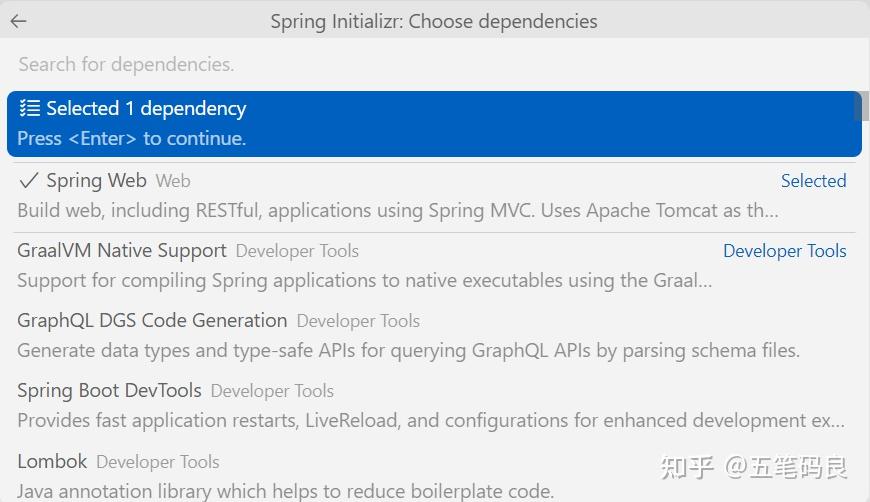Pick the Lombok dependency
This screenshot has width=870, height=502.
tap(52, 461)
